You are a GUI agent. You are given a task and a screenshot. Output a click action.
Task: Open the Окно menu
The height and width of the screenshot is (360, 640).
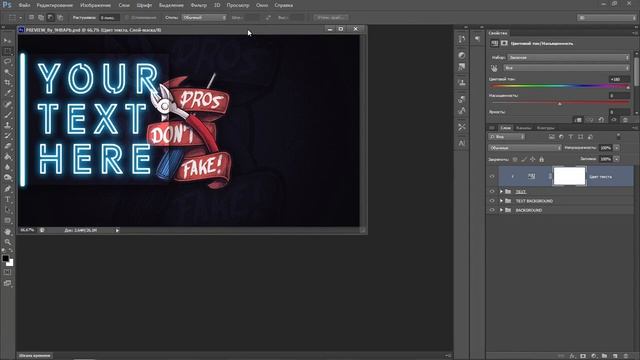point(262,5)
